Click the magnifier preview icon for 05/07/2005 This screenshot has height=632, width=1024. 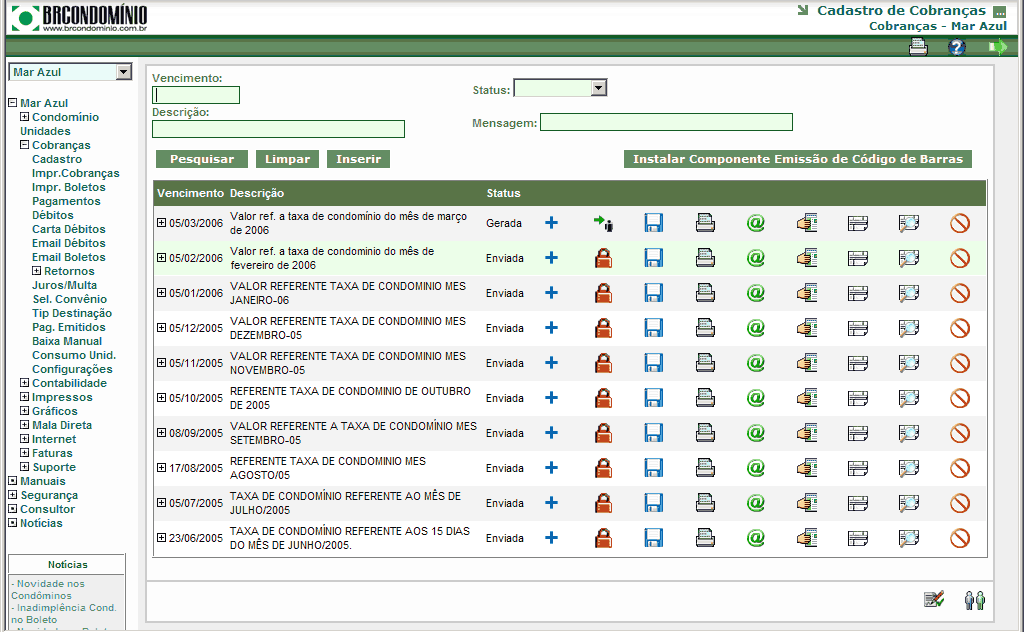point(908,503)
